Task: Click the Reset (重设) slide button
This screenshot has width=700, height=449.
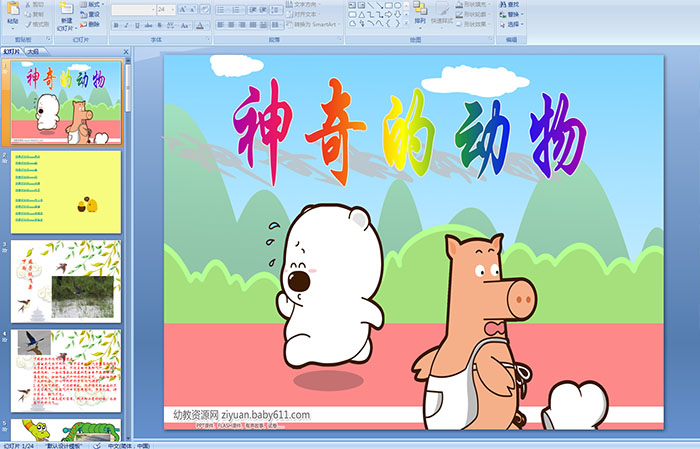Action: click(x=92, y=15)
